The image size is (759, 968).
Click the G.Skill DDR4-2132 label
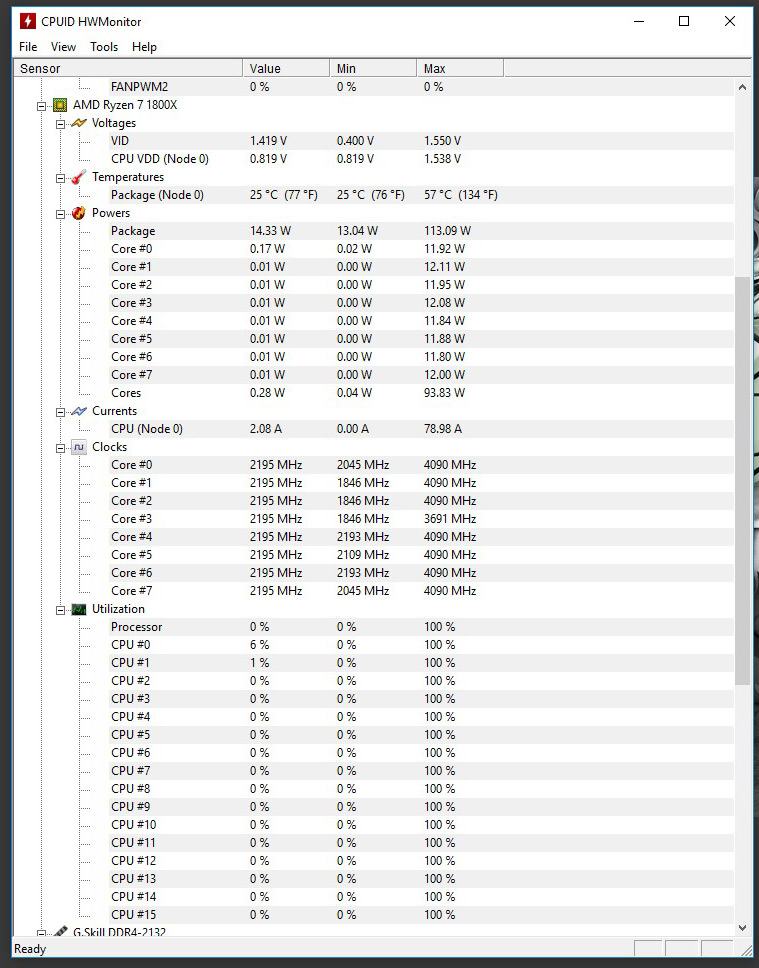[x=119, y=932]
